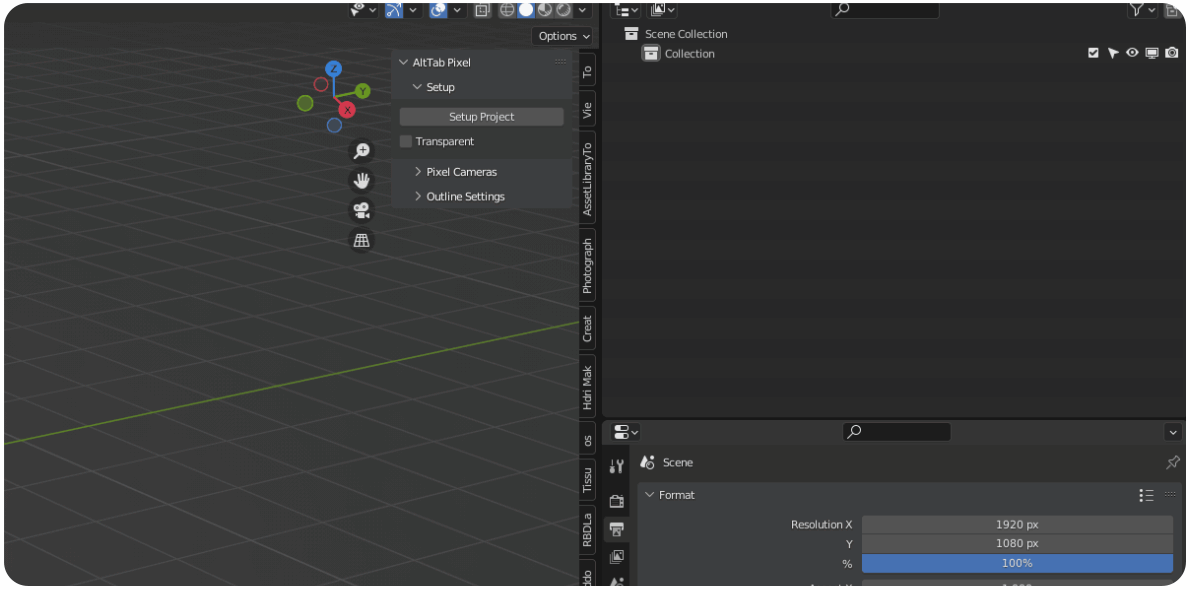Expand the Pixel Cameras subpanel

[x=418, y=172]
